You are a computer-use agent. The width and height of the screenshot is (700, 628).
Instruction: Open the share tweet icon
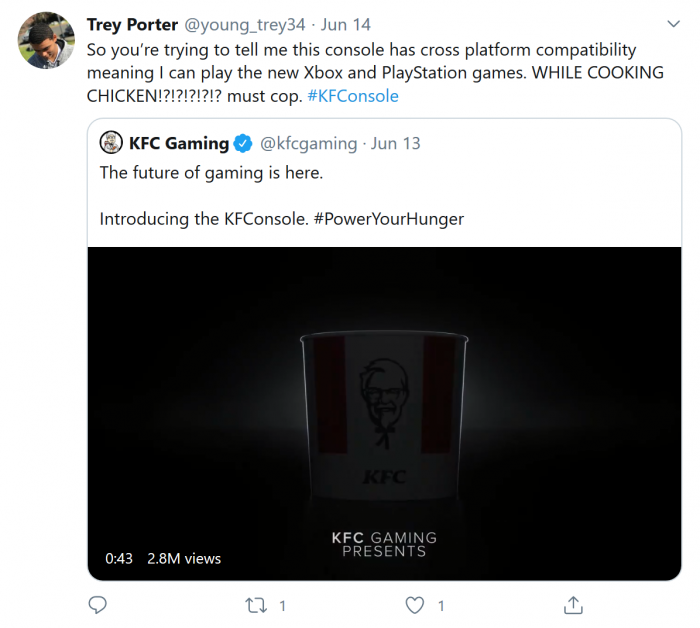click(x=573, y=605)
